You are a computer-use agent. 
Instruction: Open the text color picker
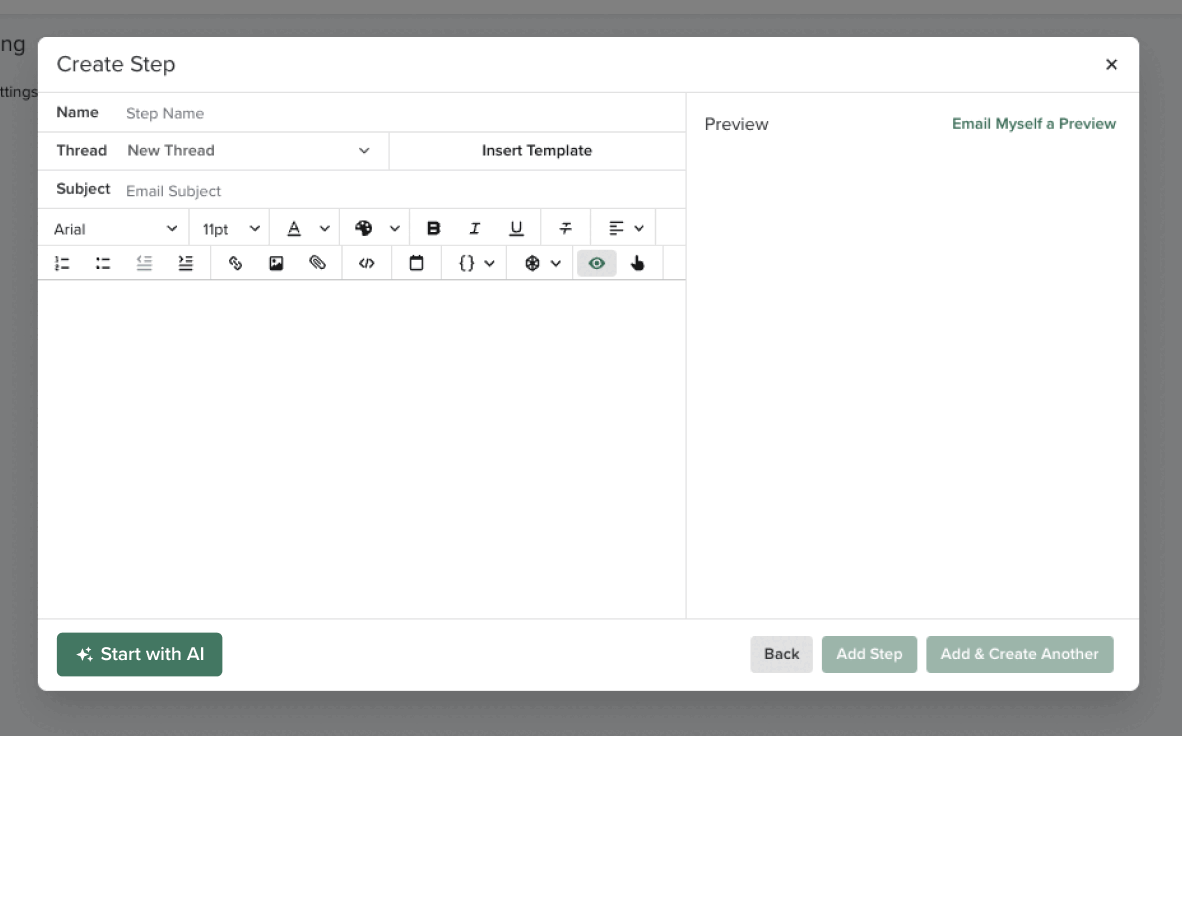[x=305, y=228]
